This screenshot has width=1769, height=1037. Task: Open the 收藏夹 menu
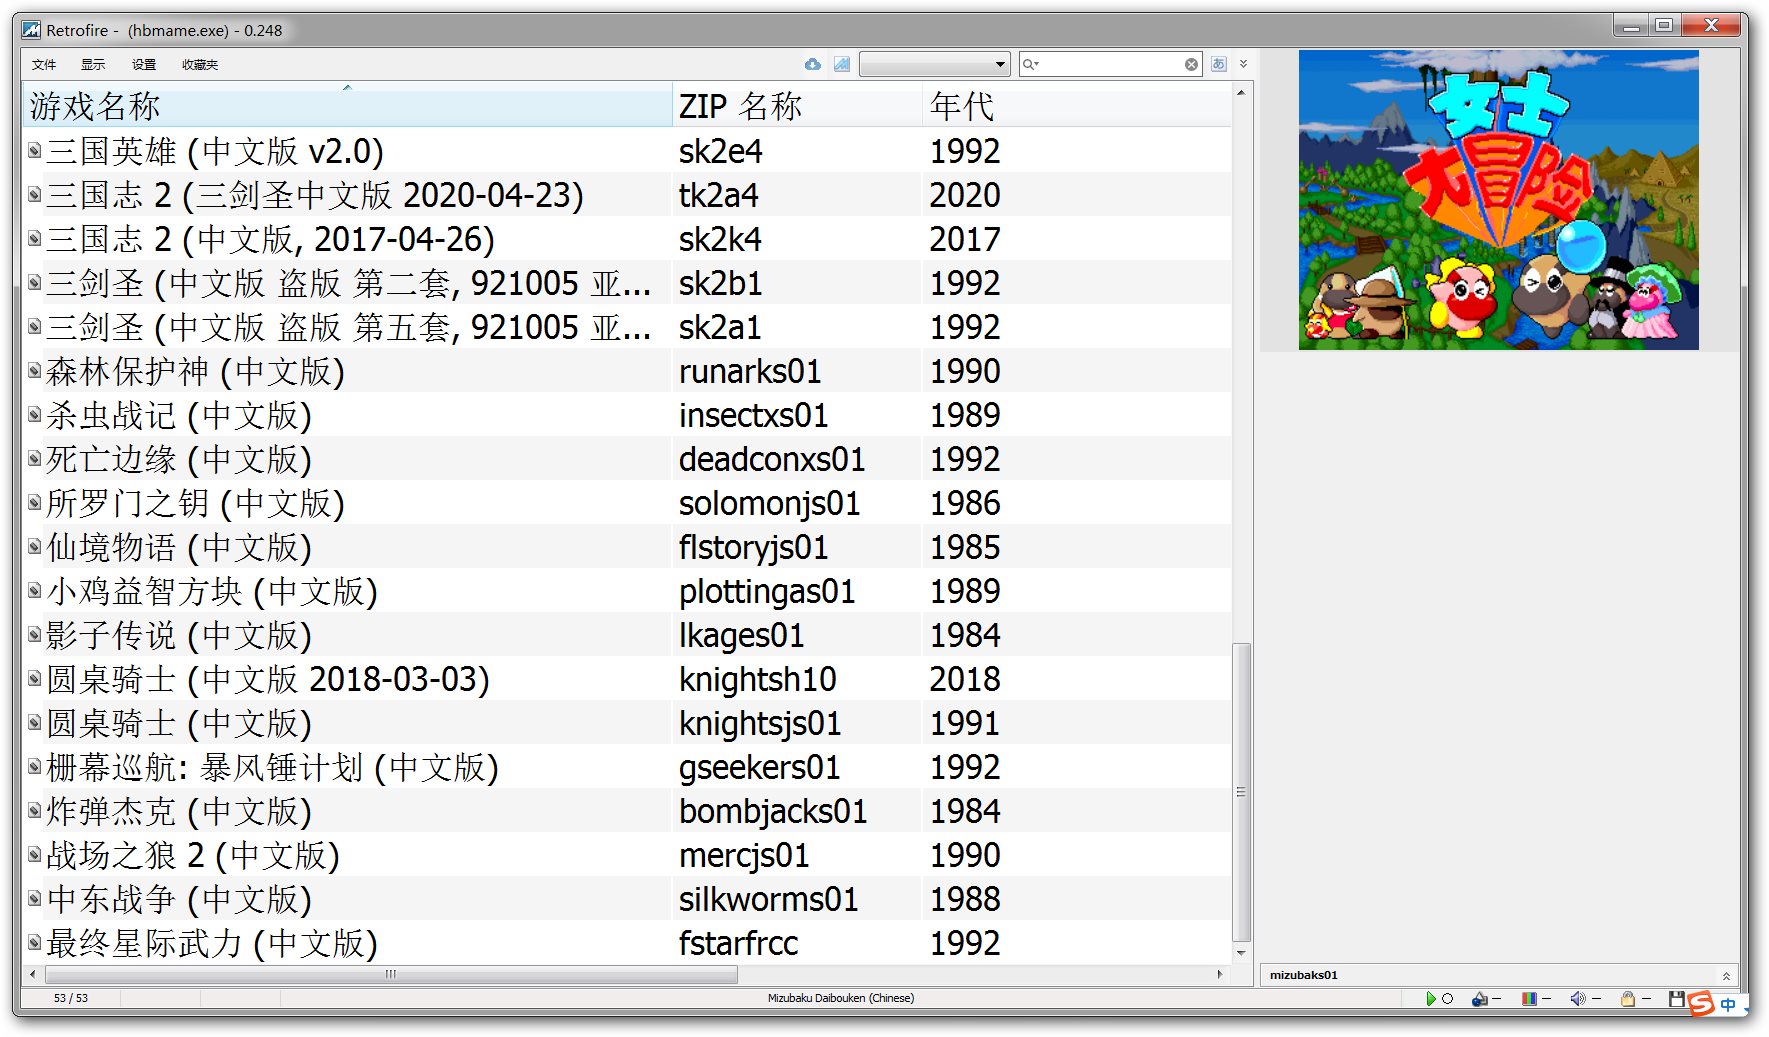(200, 65)
